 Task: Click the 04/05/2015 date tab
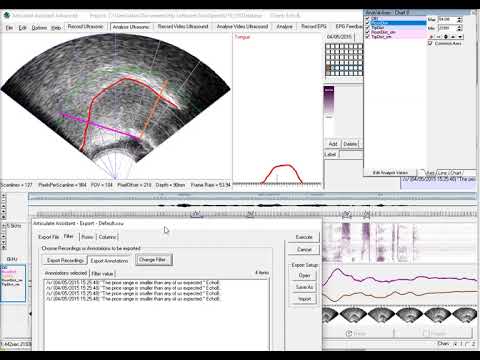(x=339, y=37)
